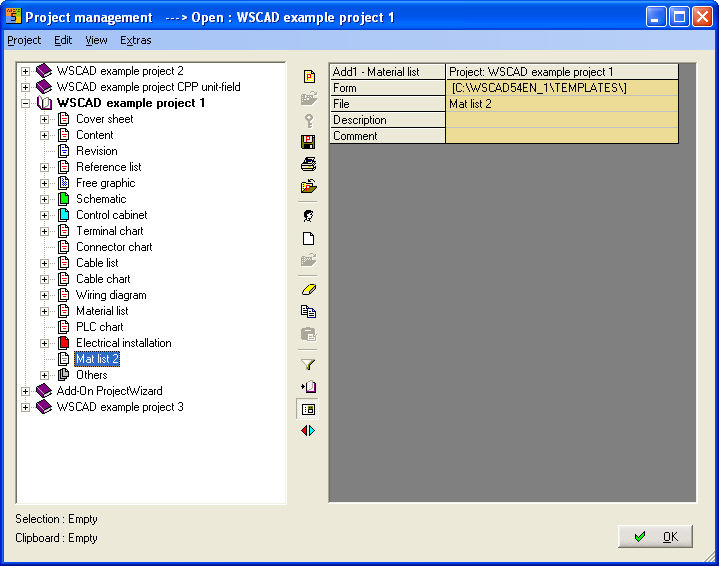Click the 'Project: WSCAD example project 1' header cell
Viewport: 719px width, 566px height.
(x=562, y=72)
